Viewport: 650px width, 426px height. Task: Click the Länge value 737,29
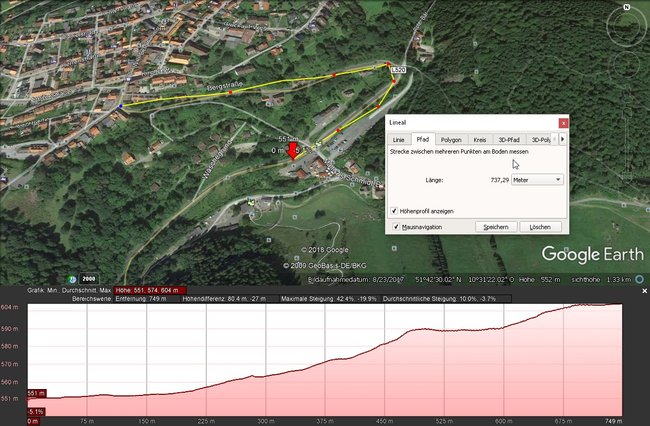(x=500, y=180)
